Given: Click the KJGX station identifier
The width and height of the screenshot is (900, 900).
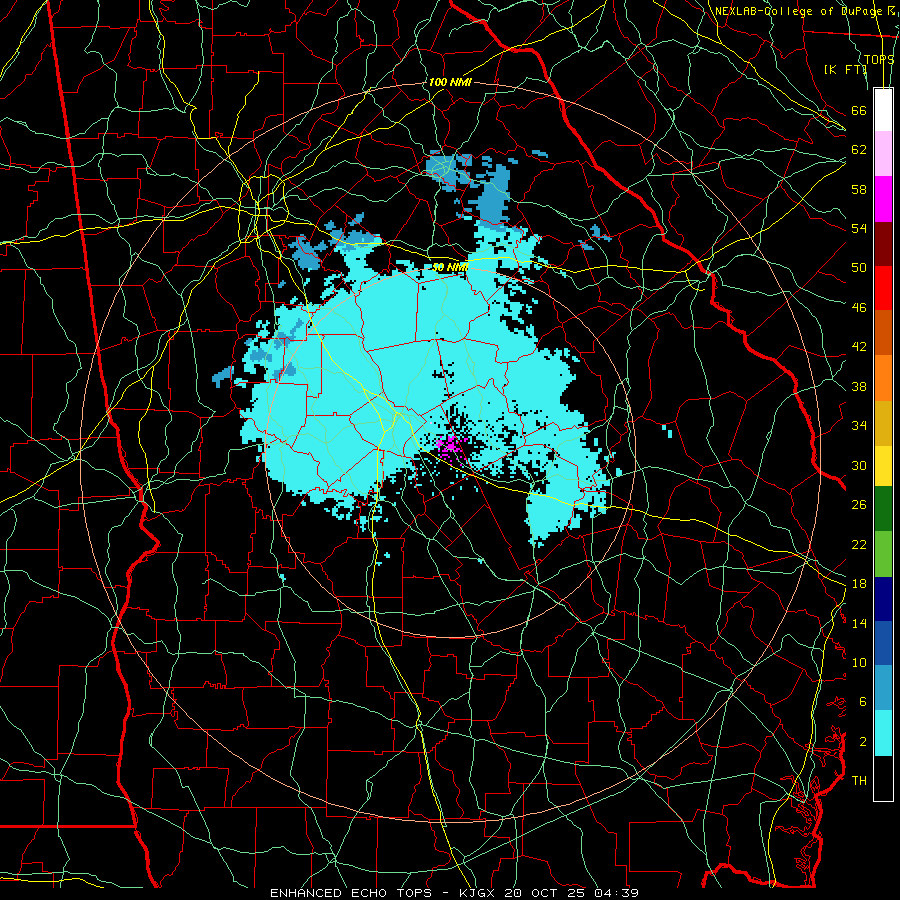Looking at the screenshot, I should pyautogui.click(x=479, y=893).
